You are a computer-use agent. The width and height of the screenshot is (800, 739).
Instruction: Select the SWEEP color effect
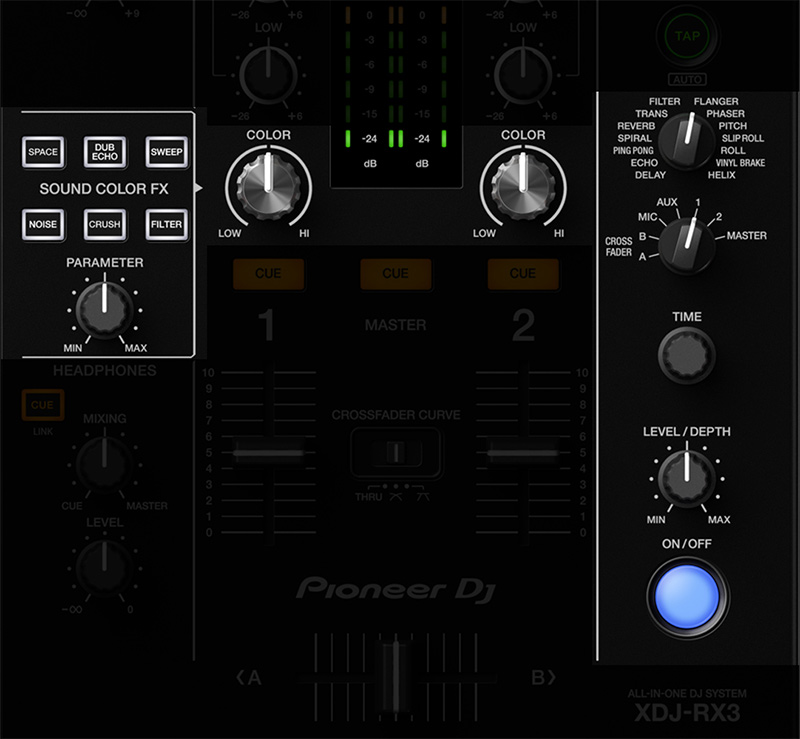165,151
